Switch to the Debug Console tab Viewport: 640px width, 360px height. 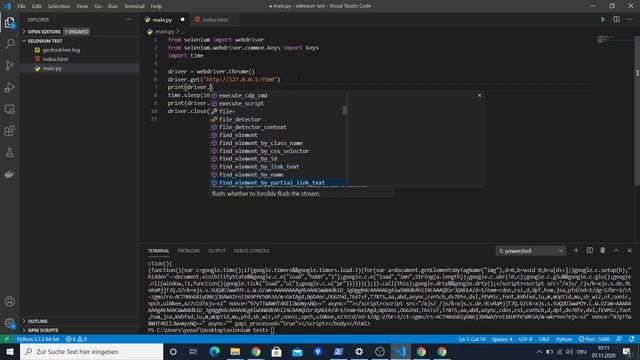[251, 251]
